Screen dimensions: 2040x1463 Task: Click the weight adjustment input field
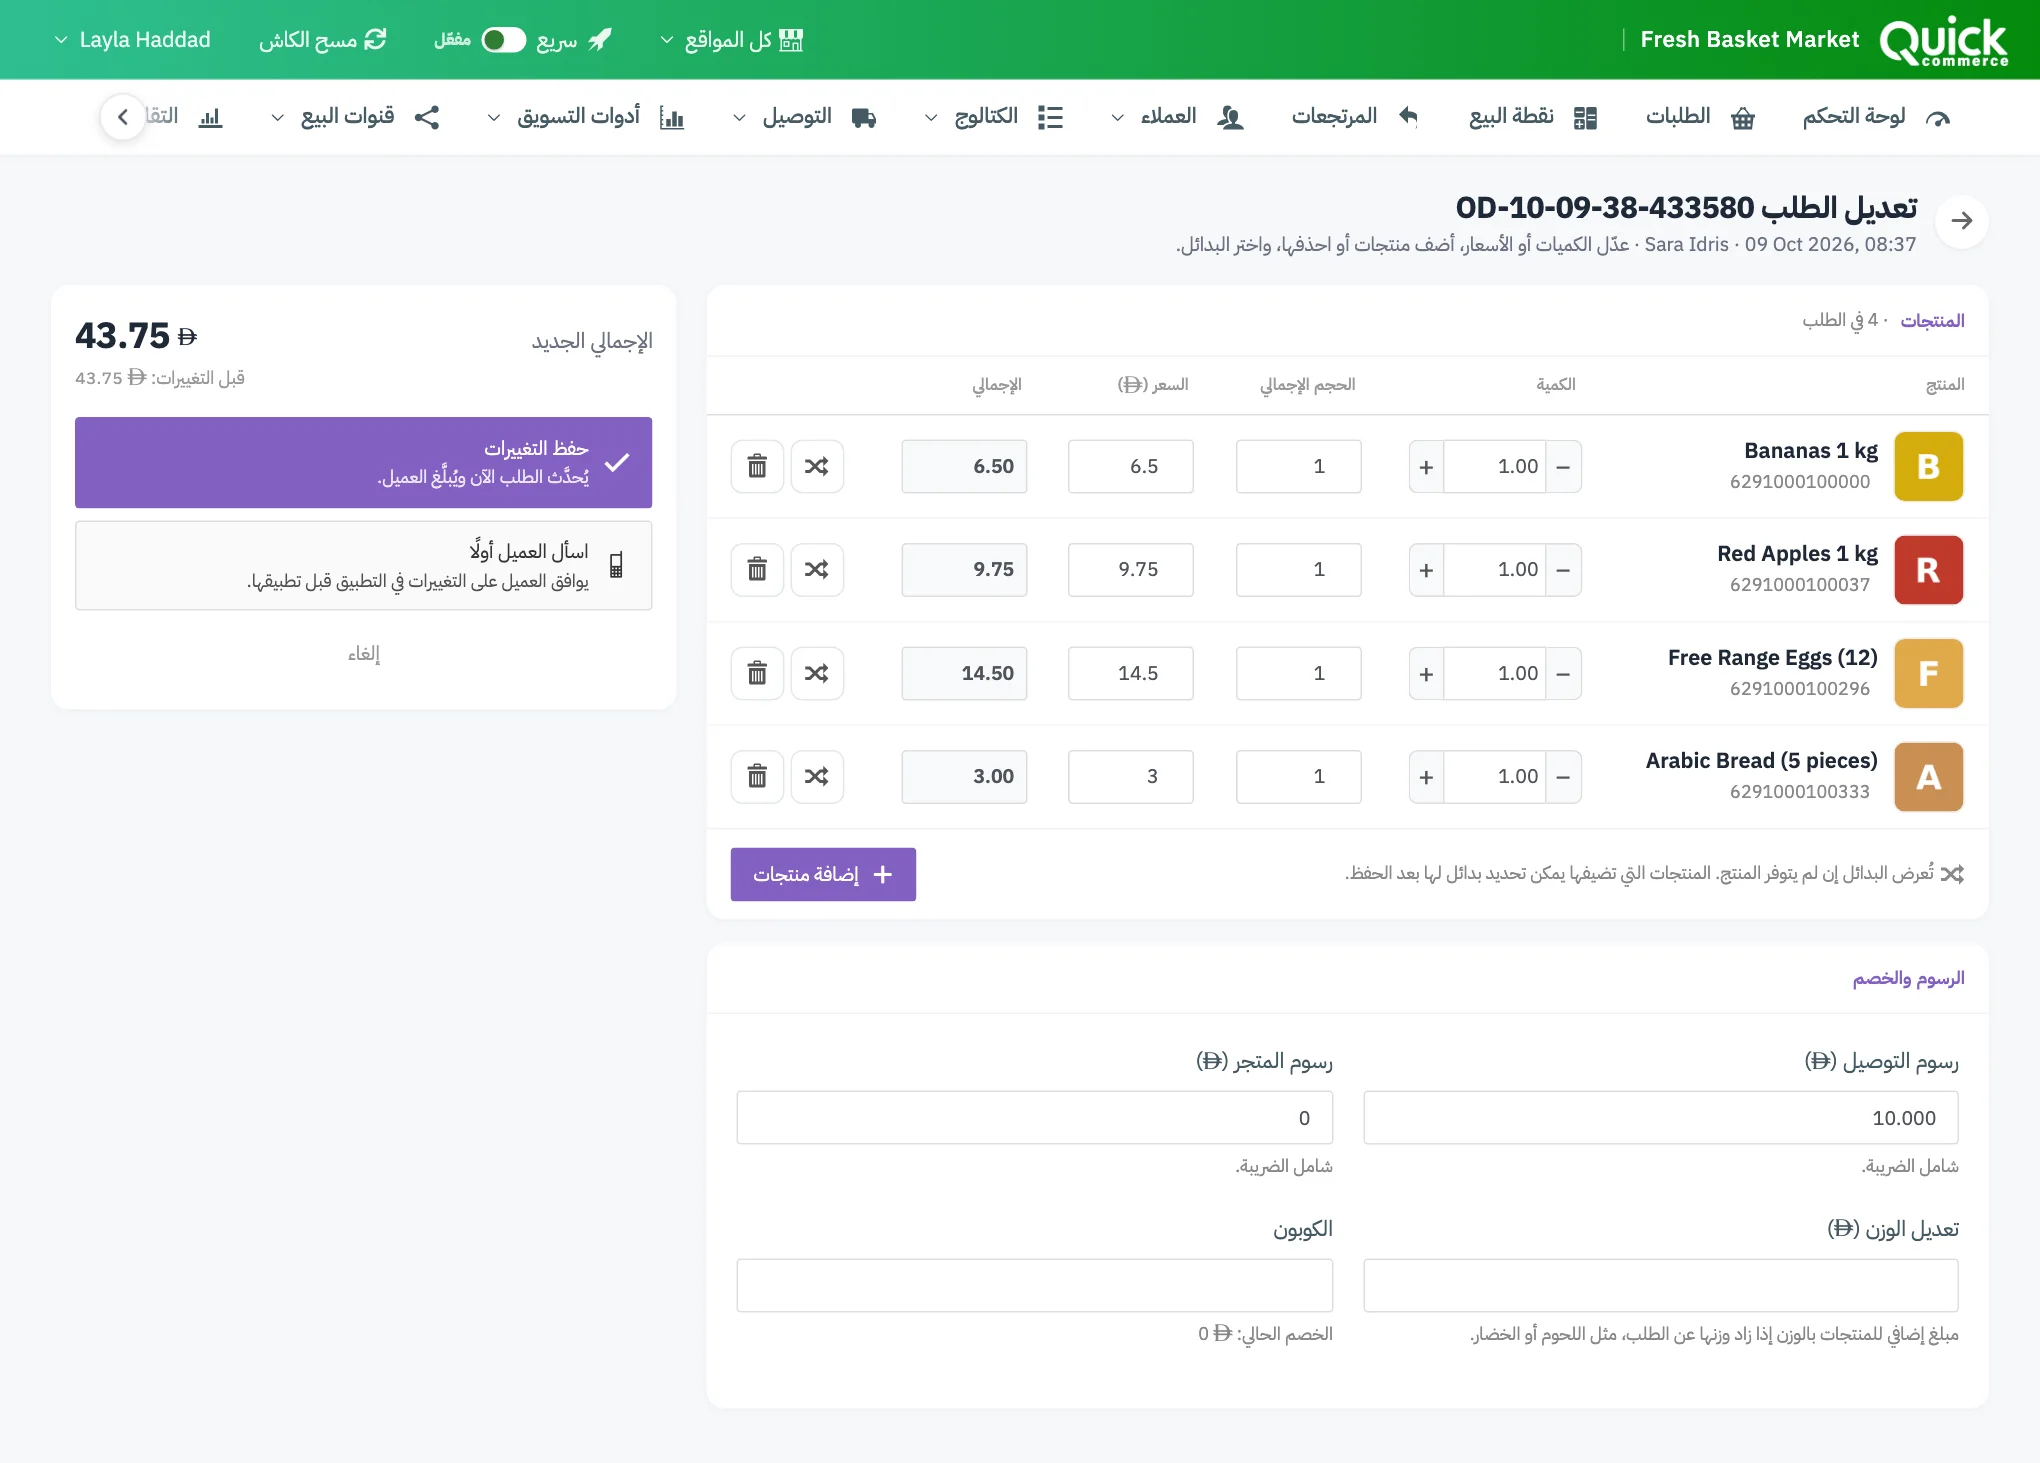click(x=1660, y=1285)
